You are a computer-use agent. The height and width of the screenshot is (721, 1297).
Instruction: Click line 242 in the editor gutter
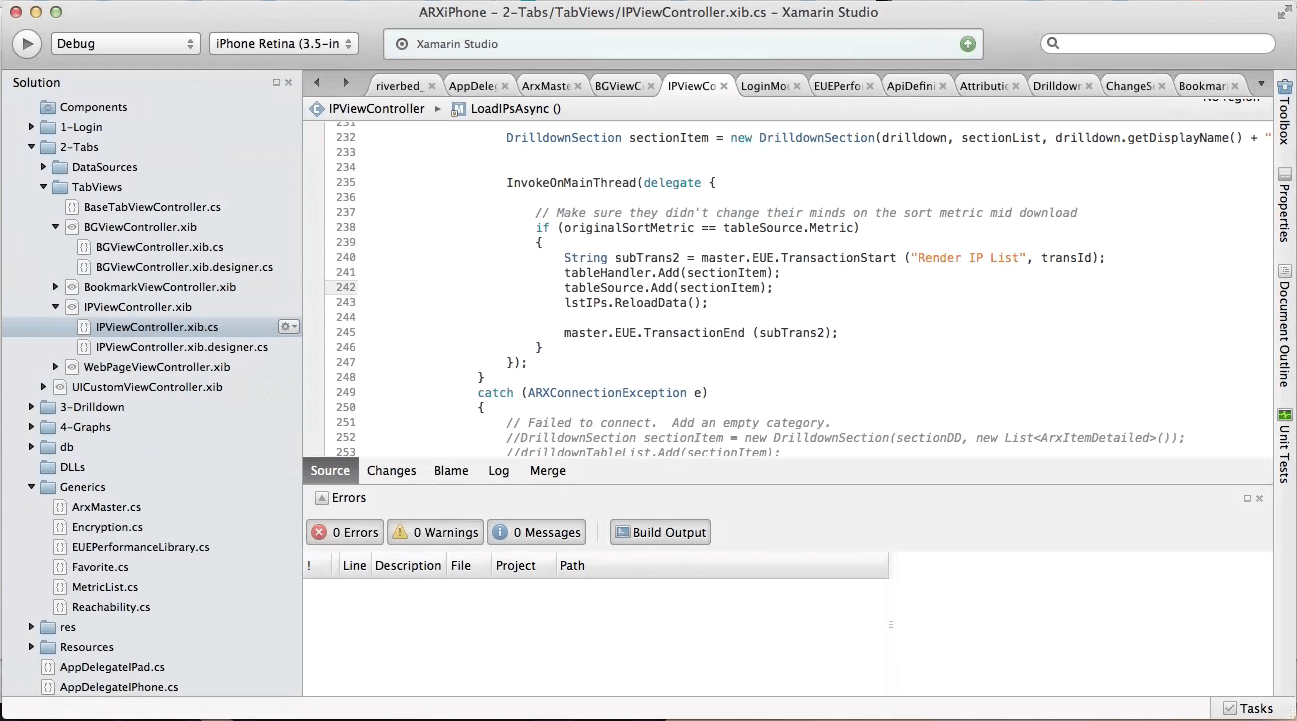point(345,287)
